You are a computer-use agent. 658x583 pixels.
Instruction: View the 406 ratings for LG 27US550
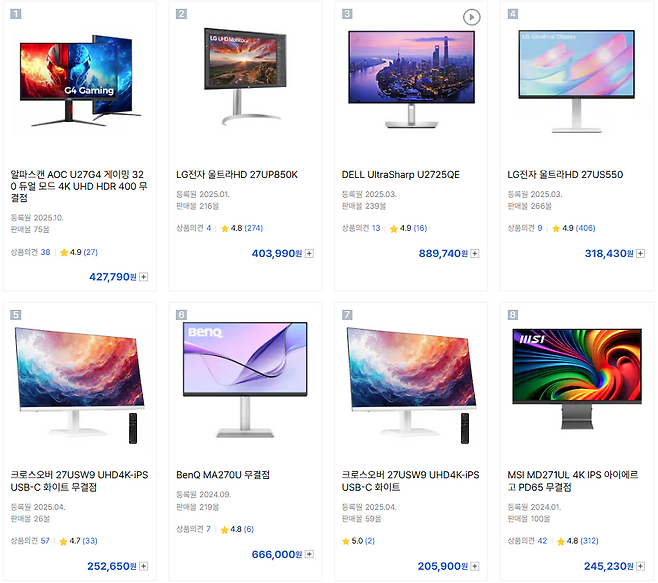(x=585, y=228)
